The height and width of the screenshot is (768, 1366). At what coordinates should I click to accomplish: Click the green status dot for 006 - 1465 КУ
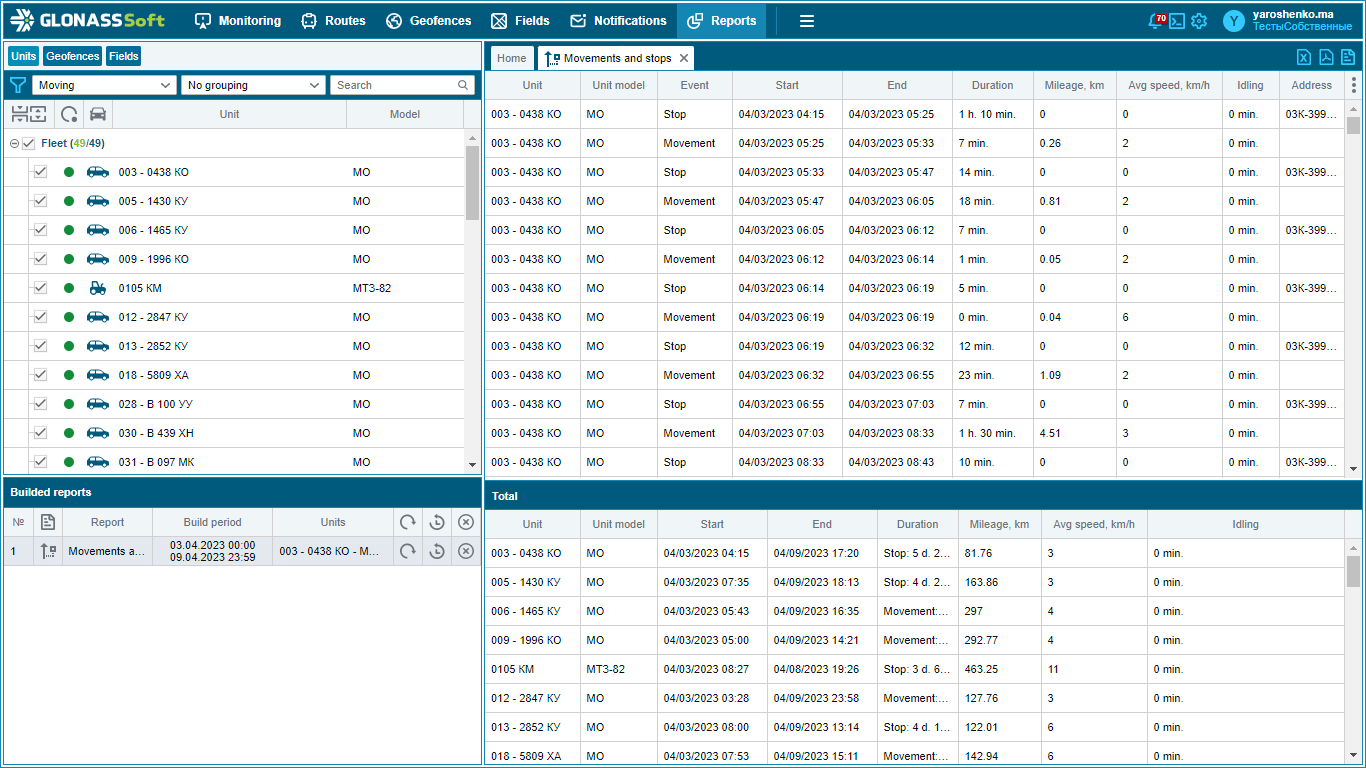point(69,230)
